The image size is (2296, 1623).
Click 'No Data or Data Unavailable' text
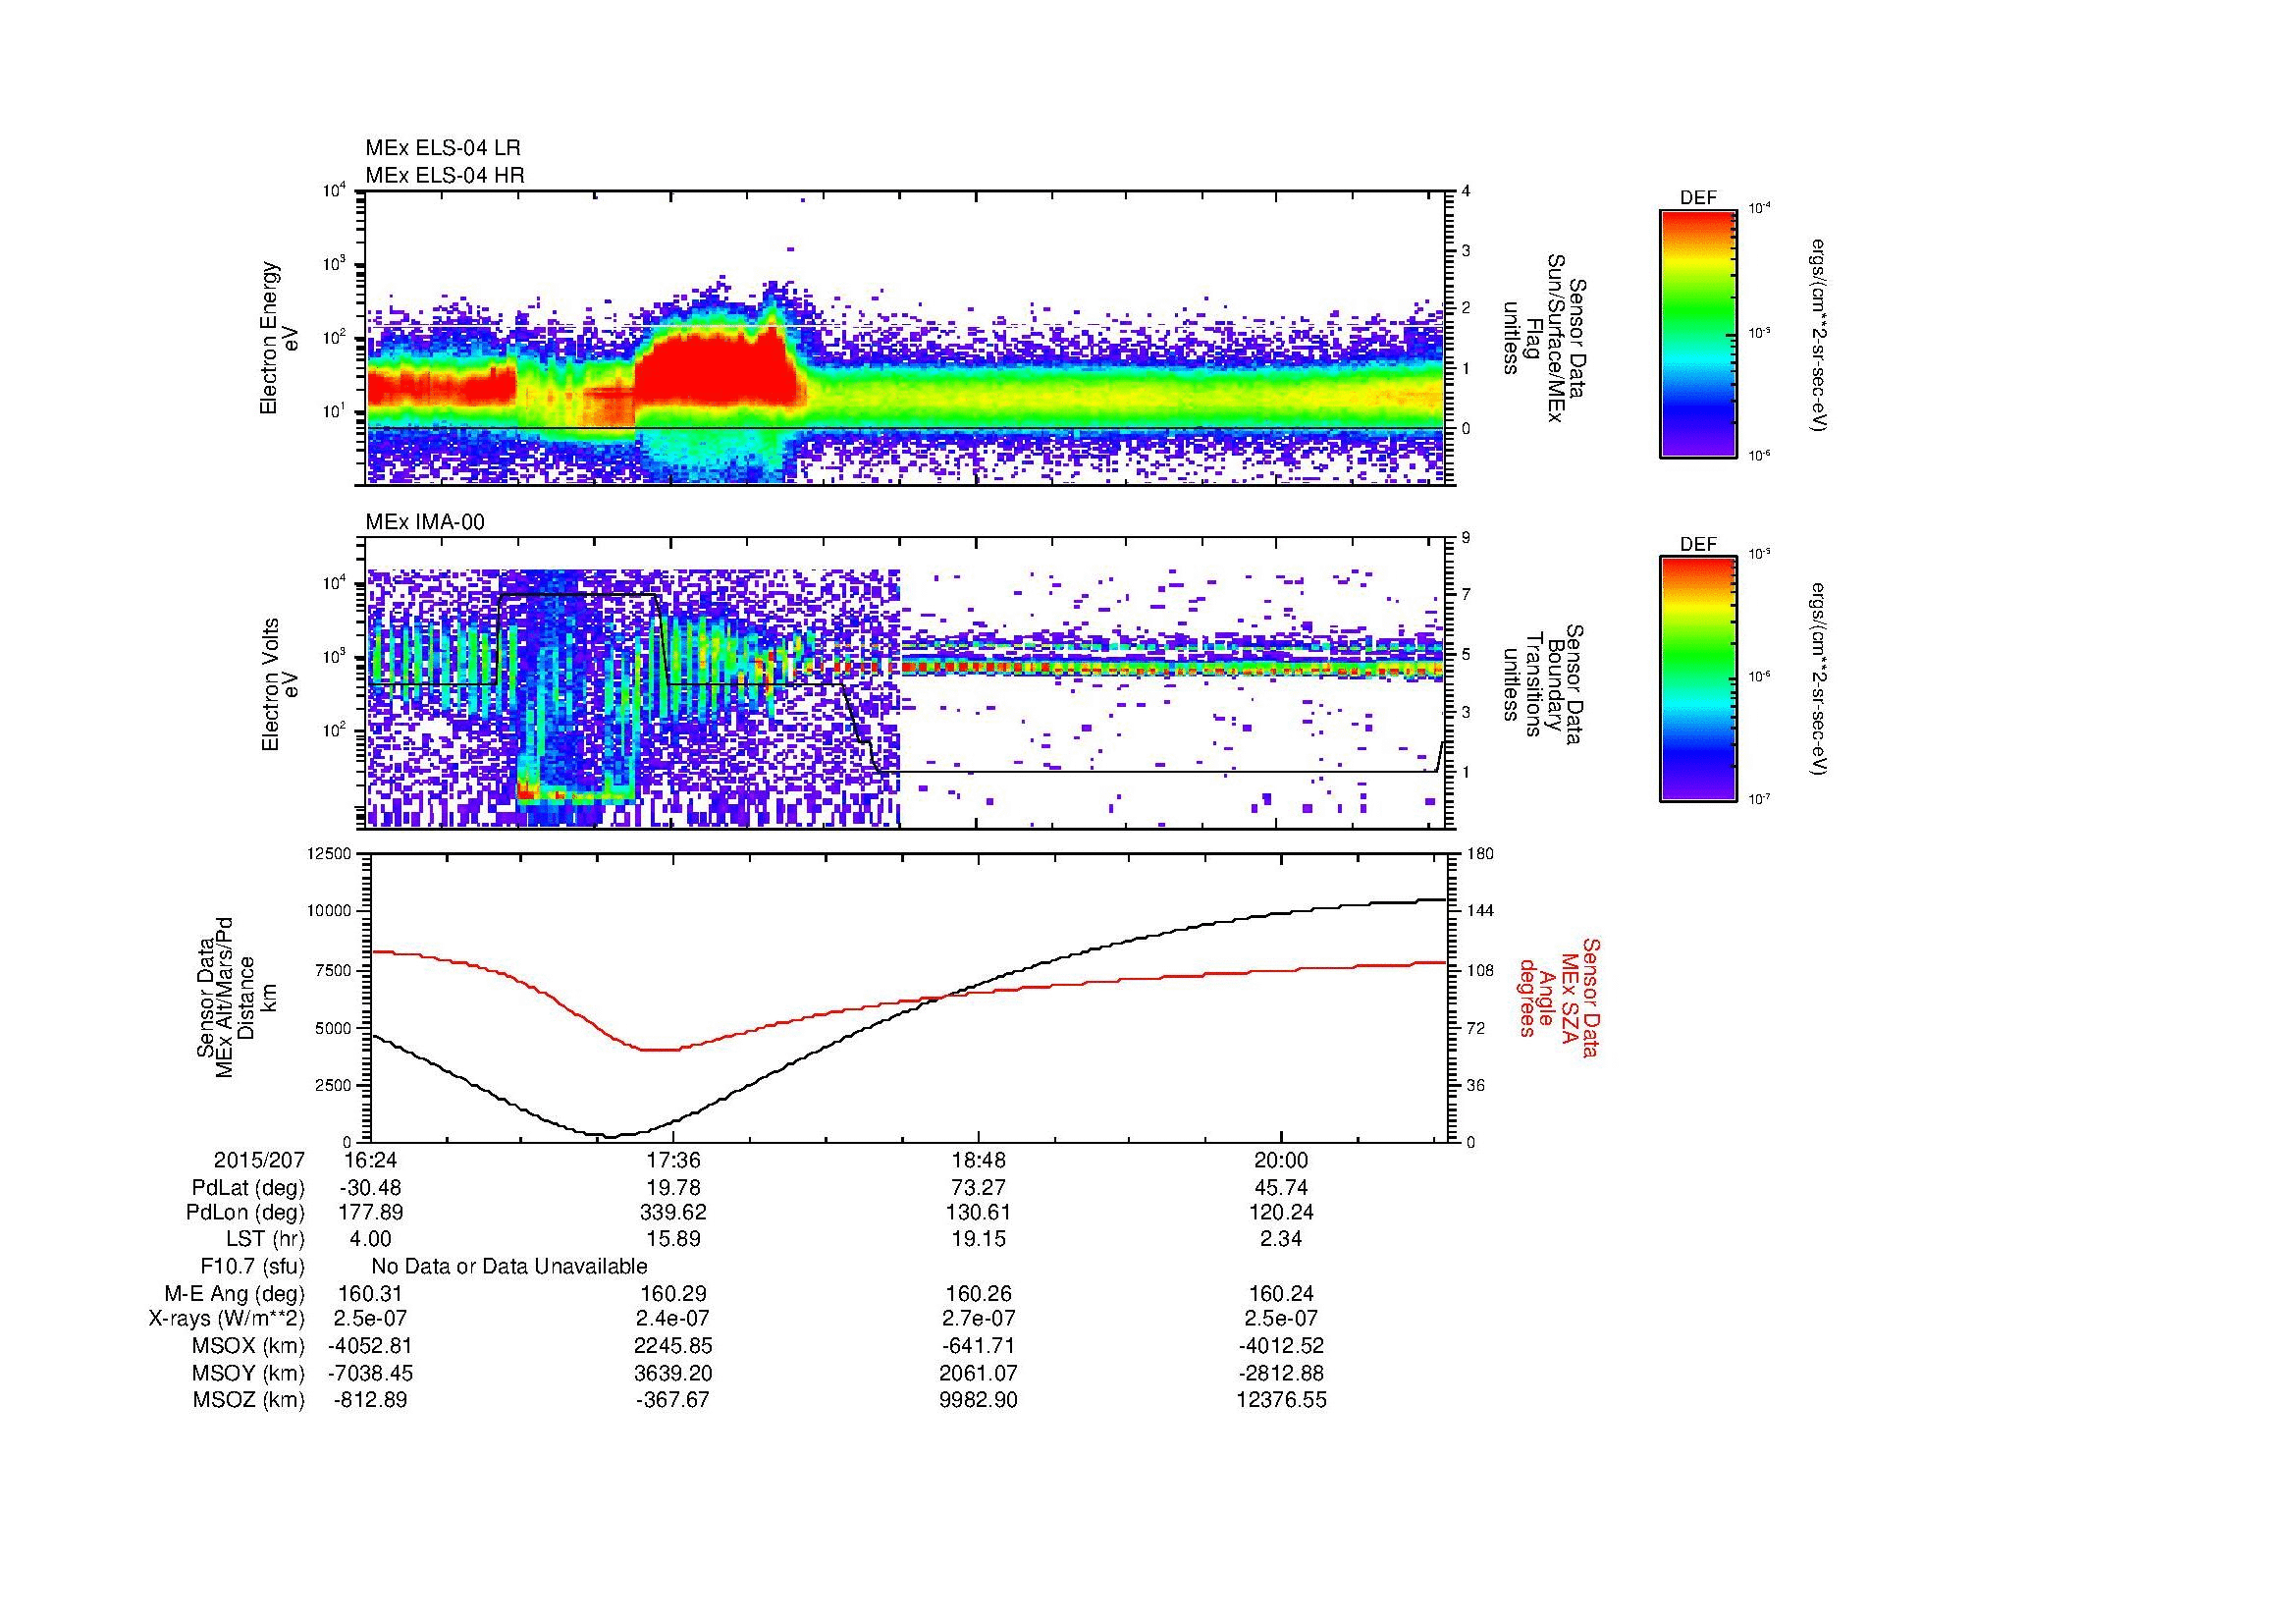[x=509, y=1267]
